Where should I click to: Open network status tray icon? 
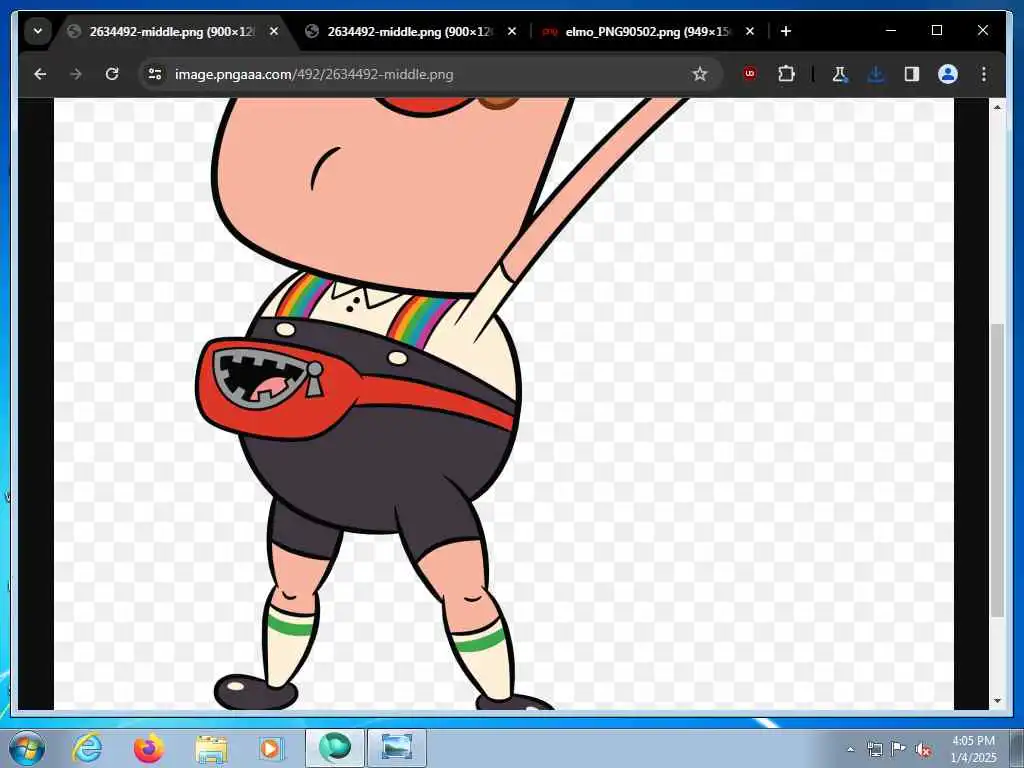[x=875, y=750]
